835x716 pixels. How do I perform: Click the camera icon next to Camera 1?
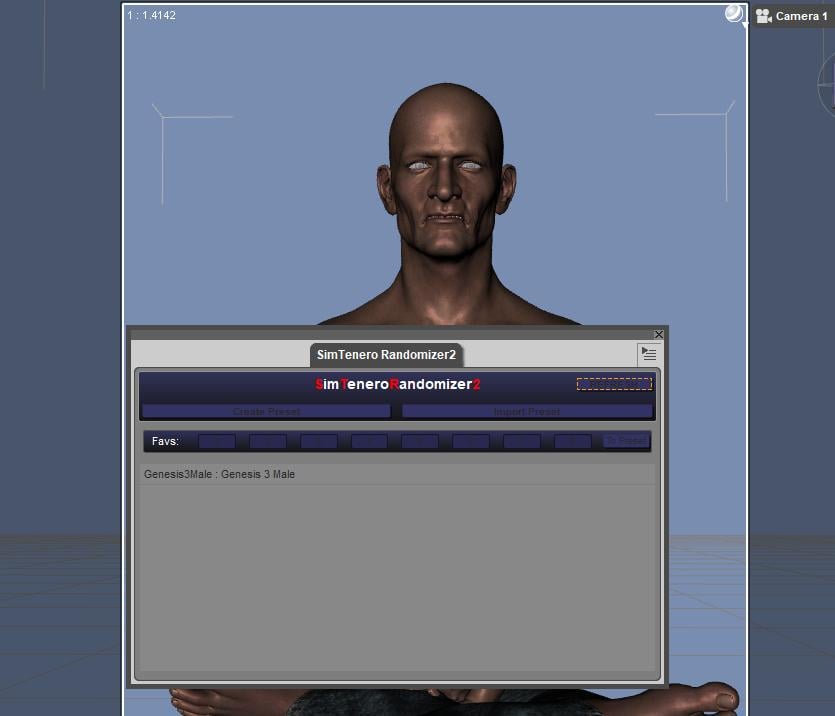tap(764, 16)
